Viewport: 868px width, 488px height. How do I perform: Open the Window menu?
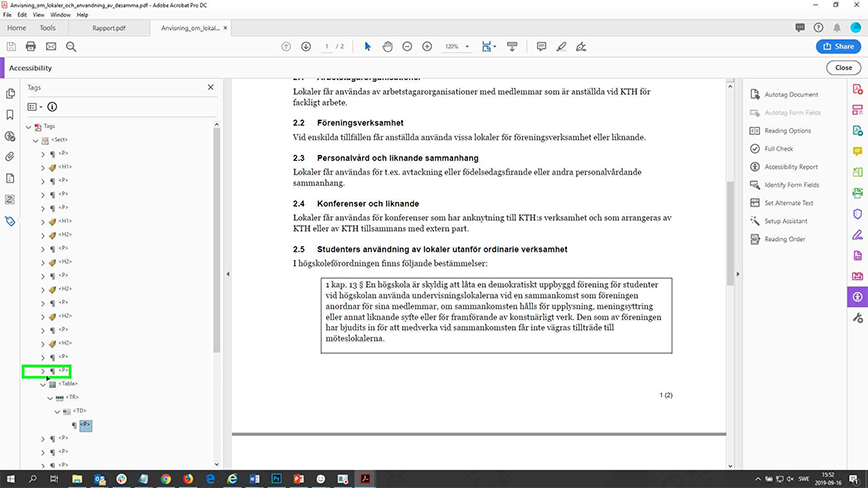click(60, 16)
